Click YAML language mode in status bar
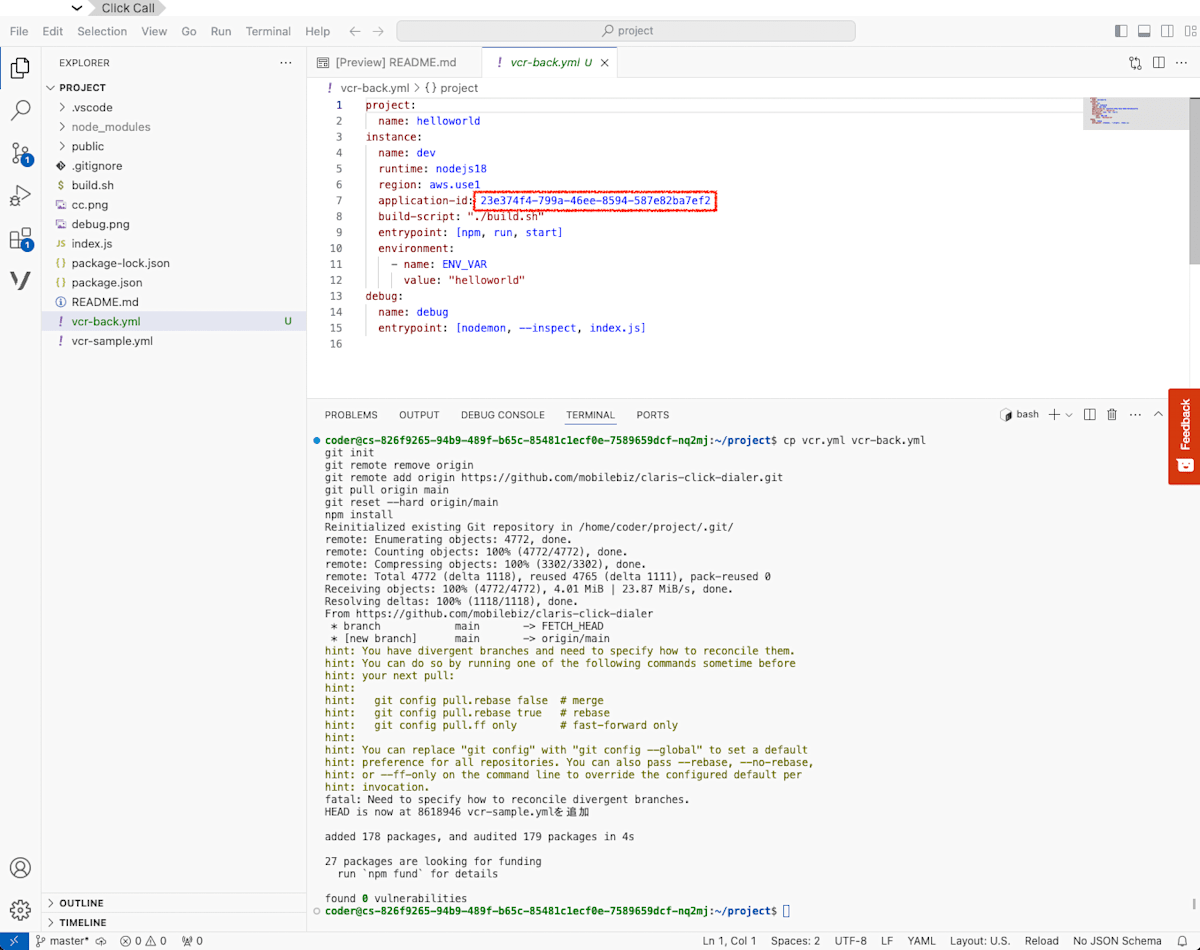 (921, 940)
